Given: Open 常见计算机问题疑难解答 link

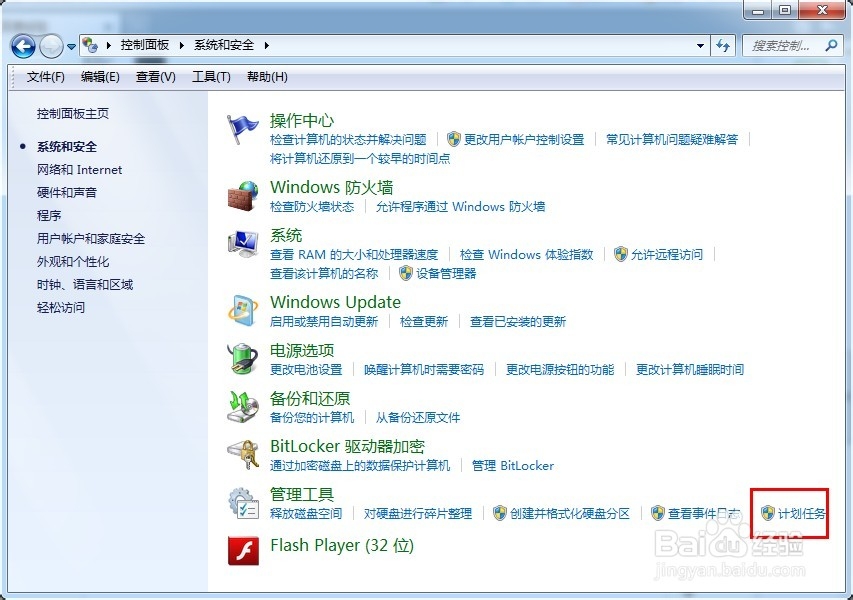Looking at the screenshot, I should pos(672,140).
